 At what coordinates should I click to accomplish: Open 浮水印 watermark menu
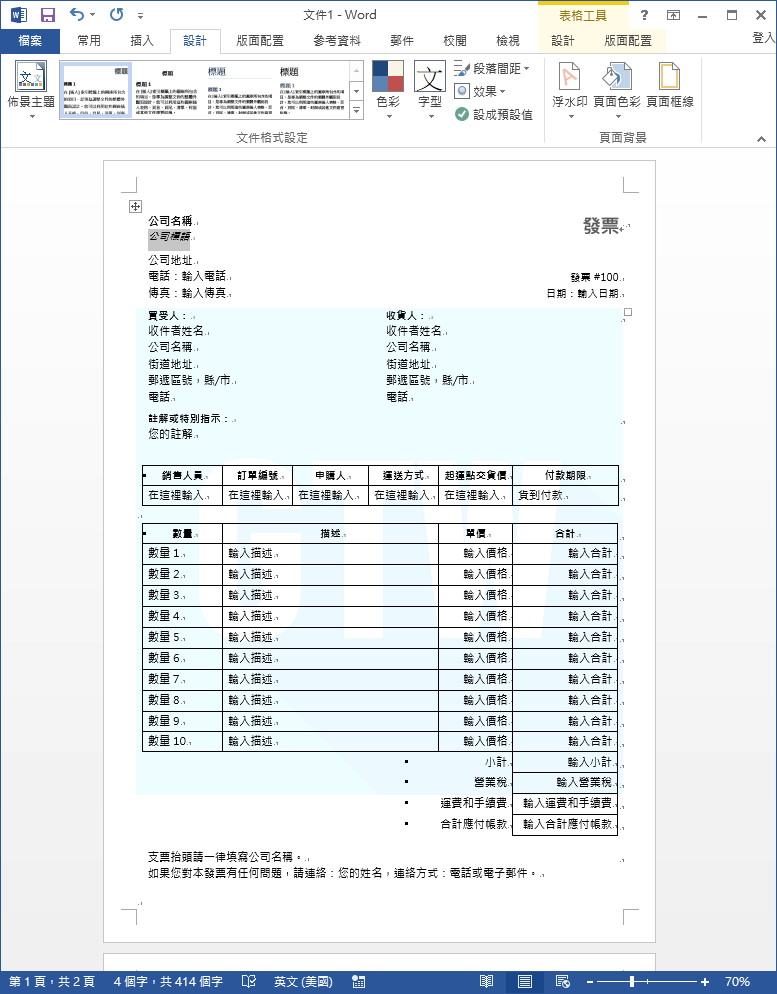(570, 90)
